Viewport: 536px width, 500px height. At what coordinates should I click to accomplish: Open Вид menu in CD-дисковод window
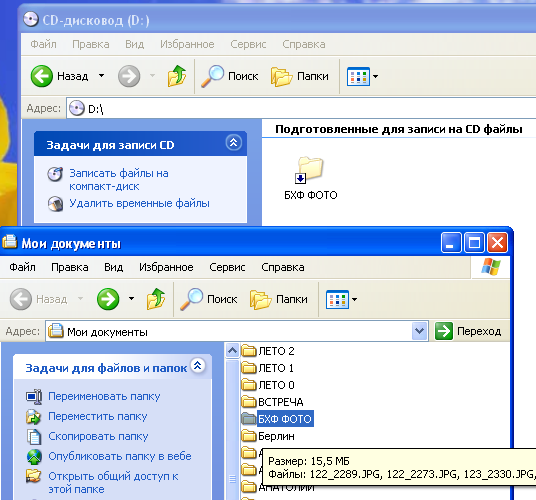coord(134,44)
